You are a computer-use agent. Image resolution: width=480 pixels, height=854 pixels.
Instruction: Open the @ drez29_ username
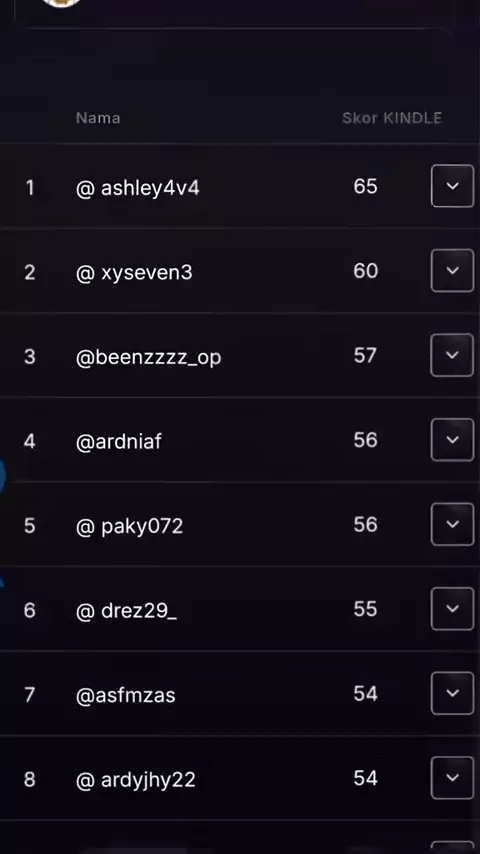coord(126,611)
